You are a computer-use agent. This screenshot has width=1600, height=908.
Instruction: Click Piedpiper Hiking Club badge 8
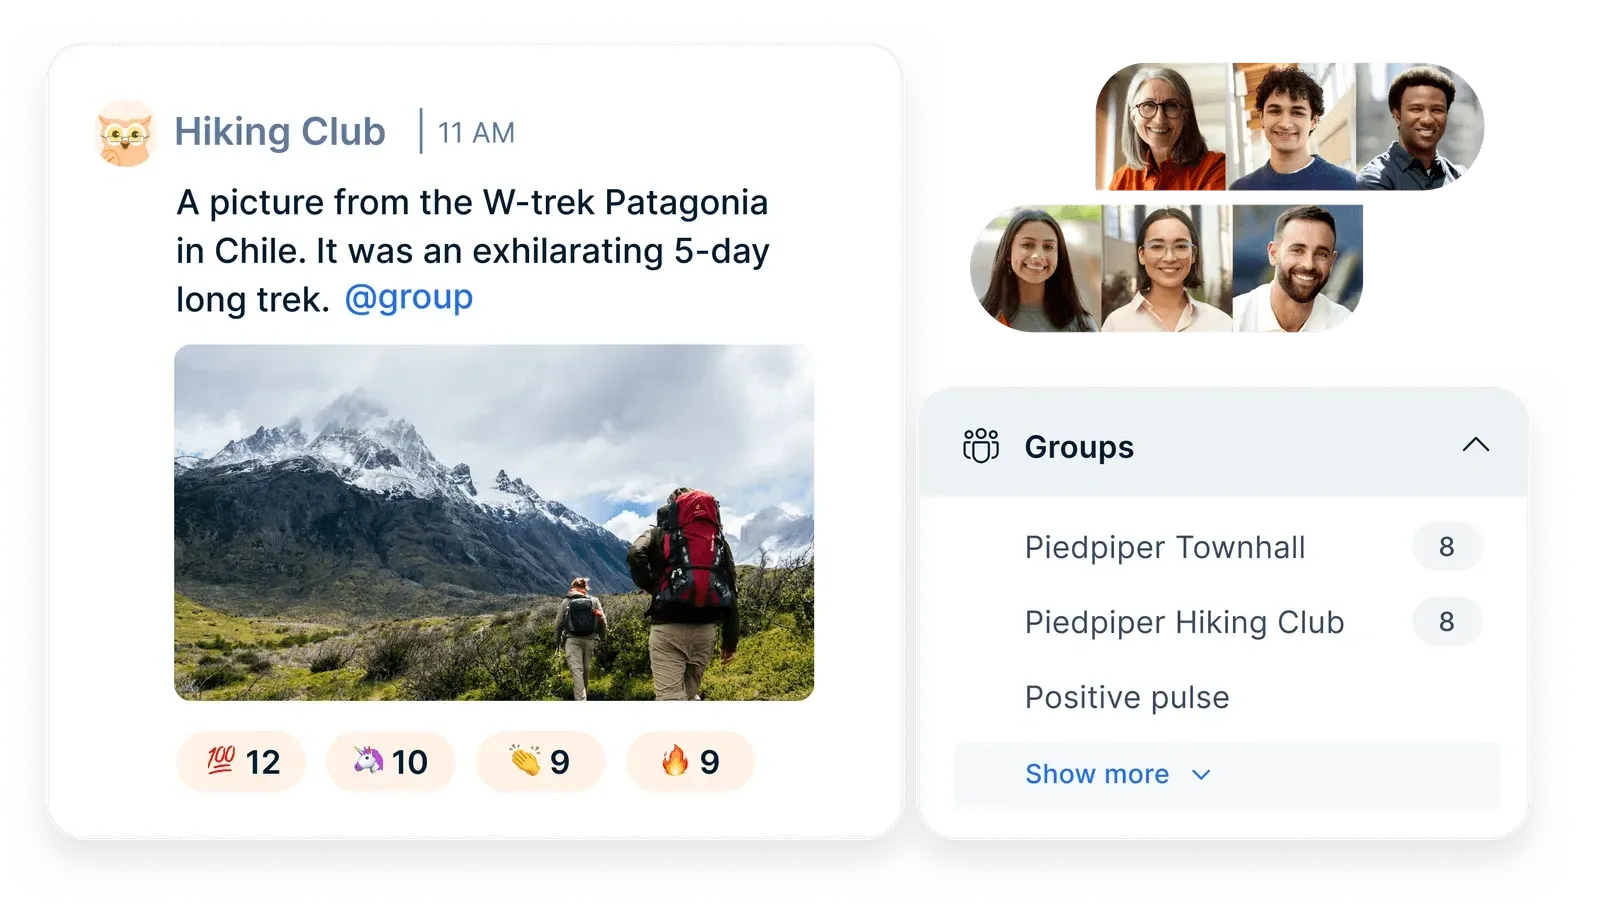(x=1446, y=622)
